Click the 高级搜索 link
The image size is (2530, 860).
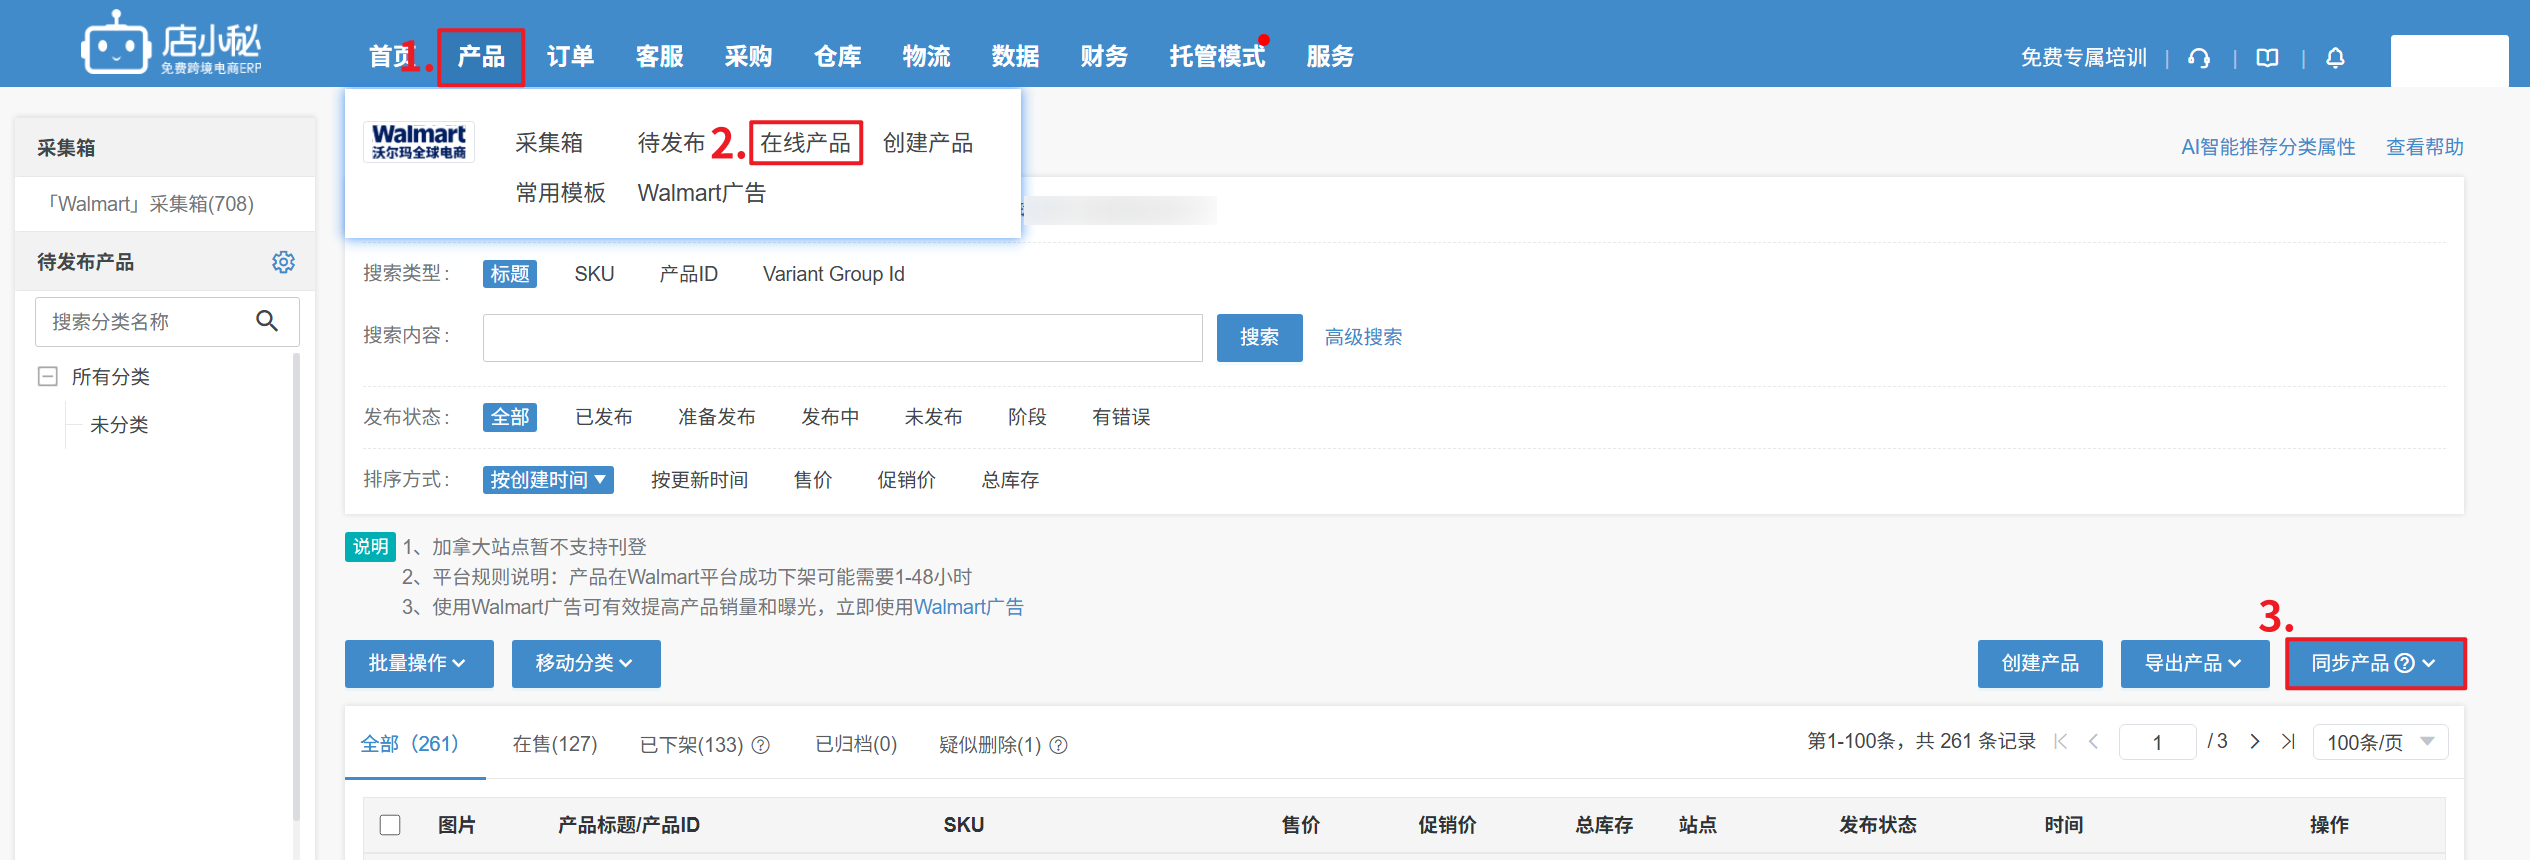[1363, 338]
